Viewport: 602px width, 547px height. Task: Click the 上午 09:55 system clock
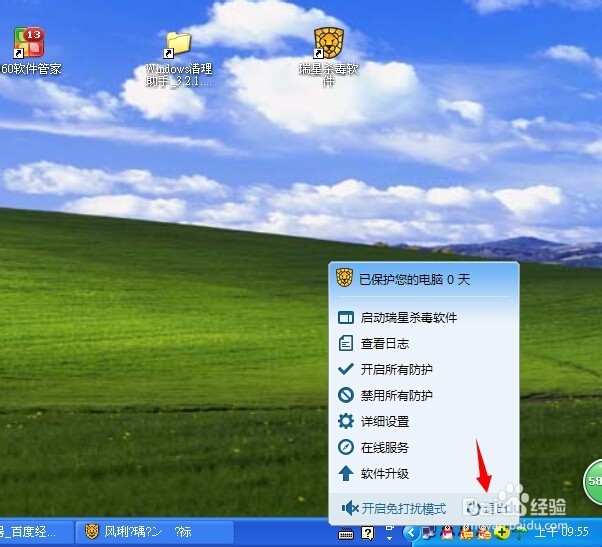coord(562,532)
